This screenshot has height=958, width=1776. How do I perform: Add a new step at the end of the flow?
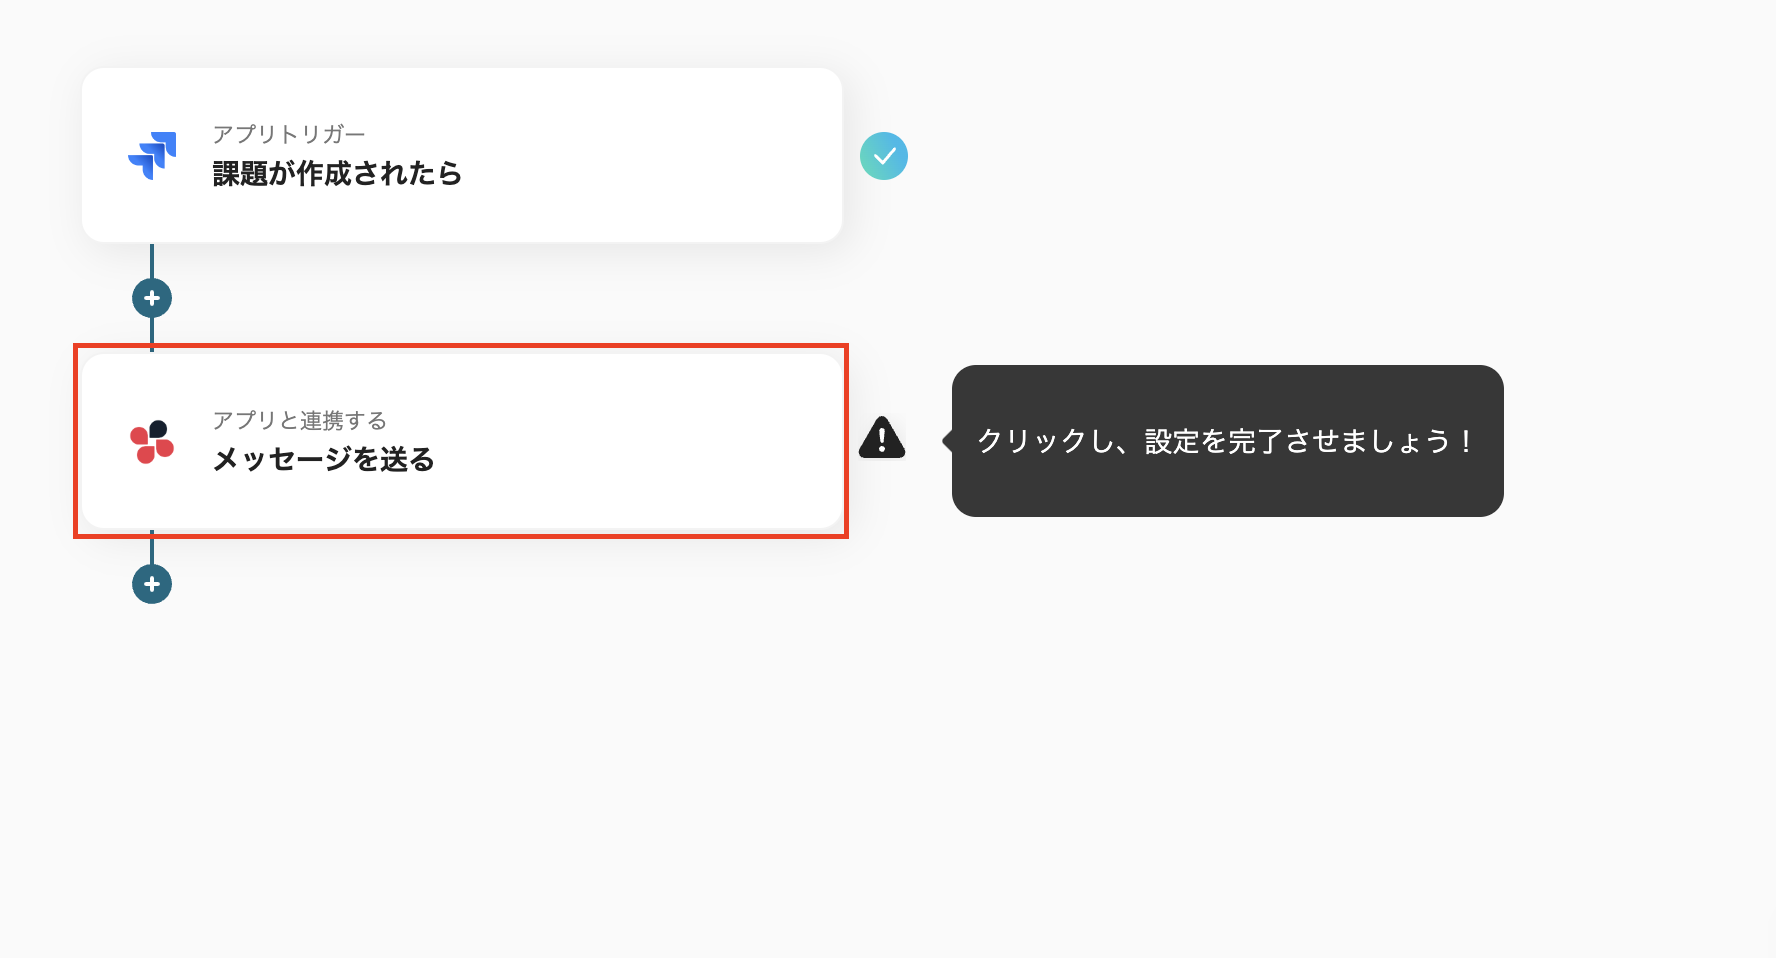[152, 584]
